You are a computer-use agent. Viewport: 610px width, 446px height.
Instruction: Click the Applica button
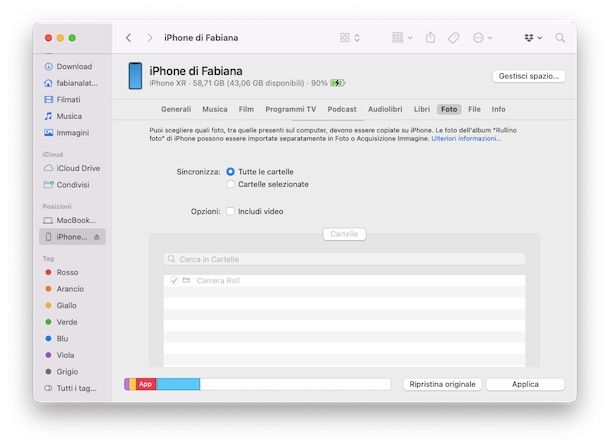(525, 384)
